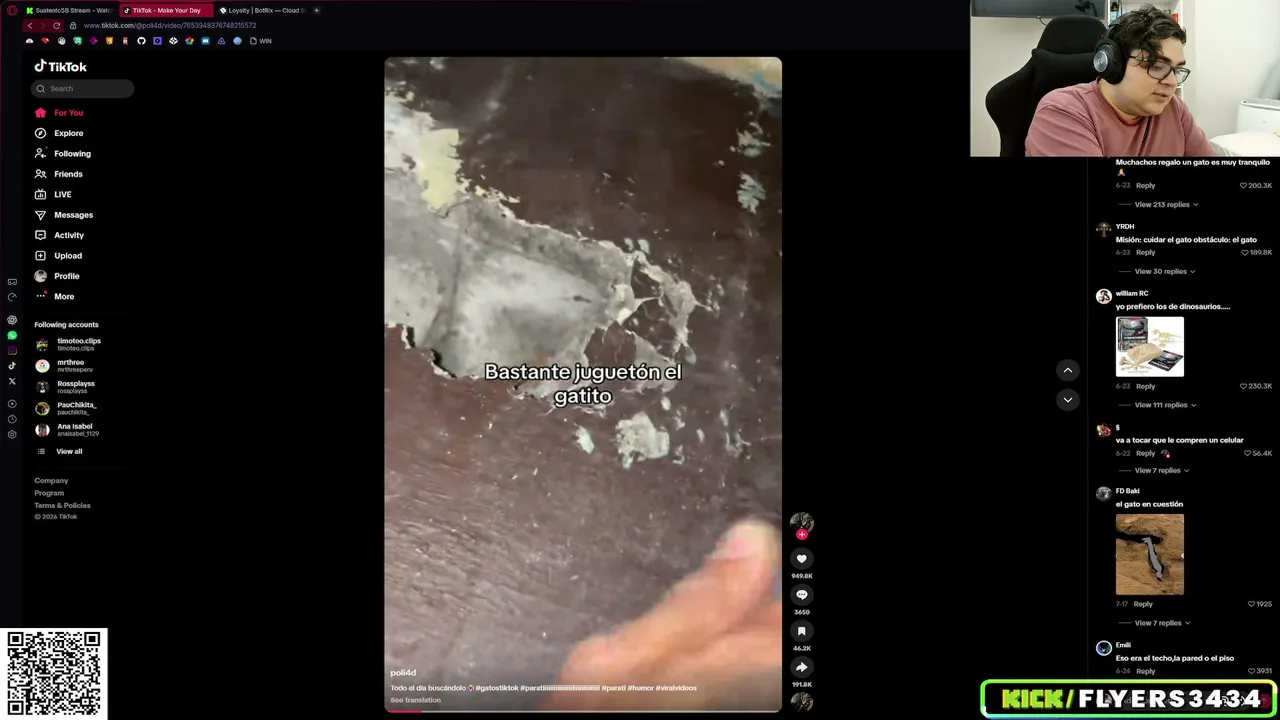Open the LIVE section
Viewport: 1280px width, 720px height.
point(53,194)
